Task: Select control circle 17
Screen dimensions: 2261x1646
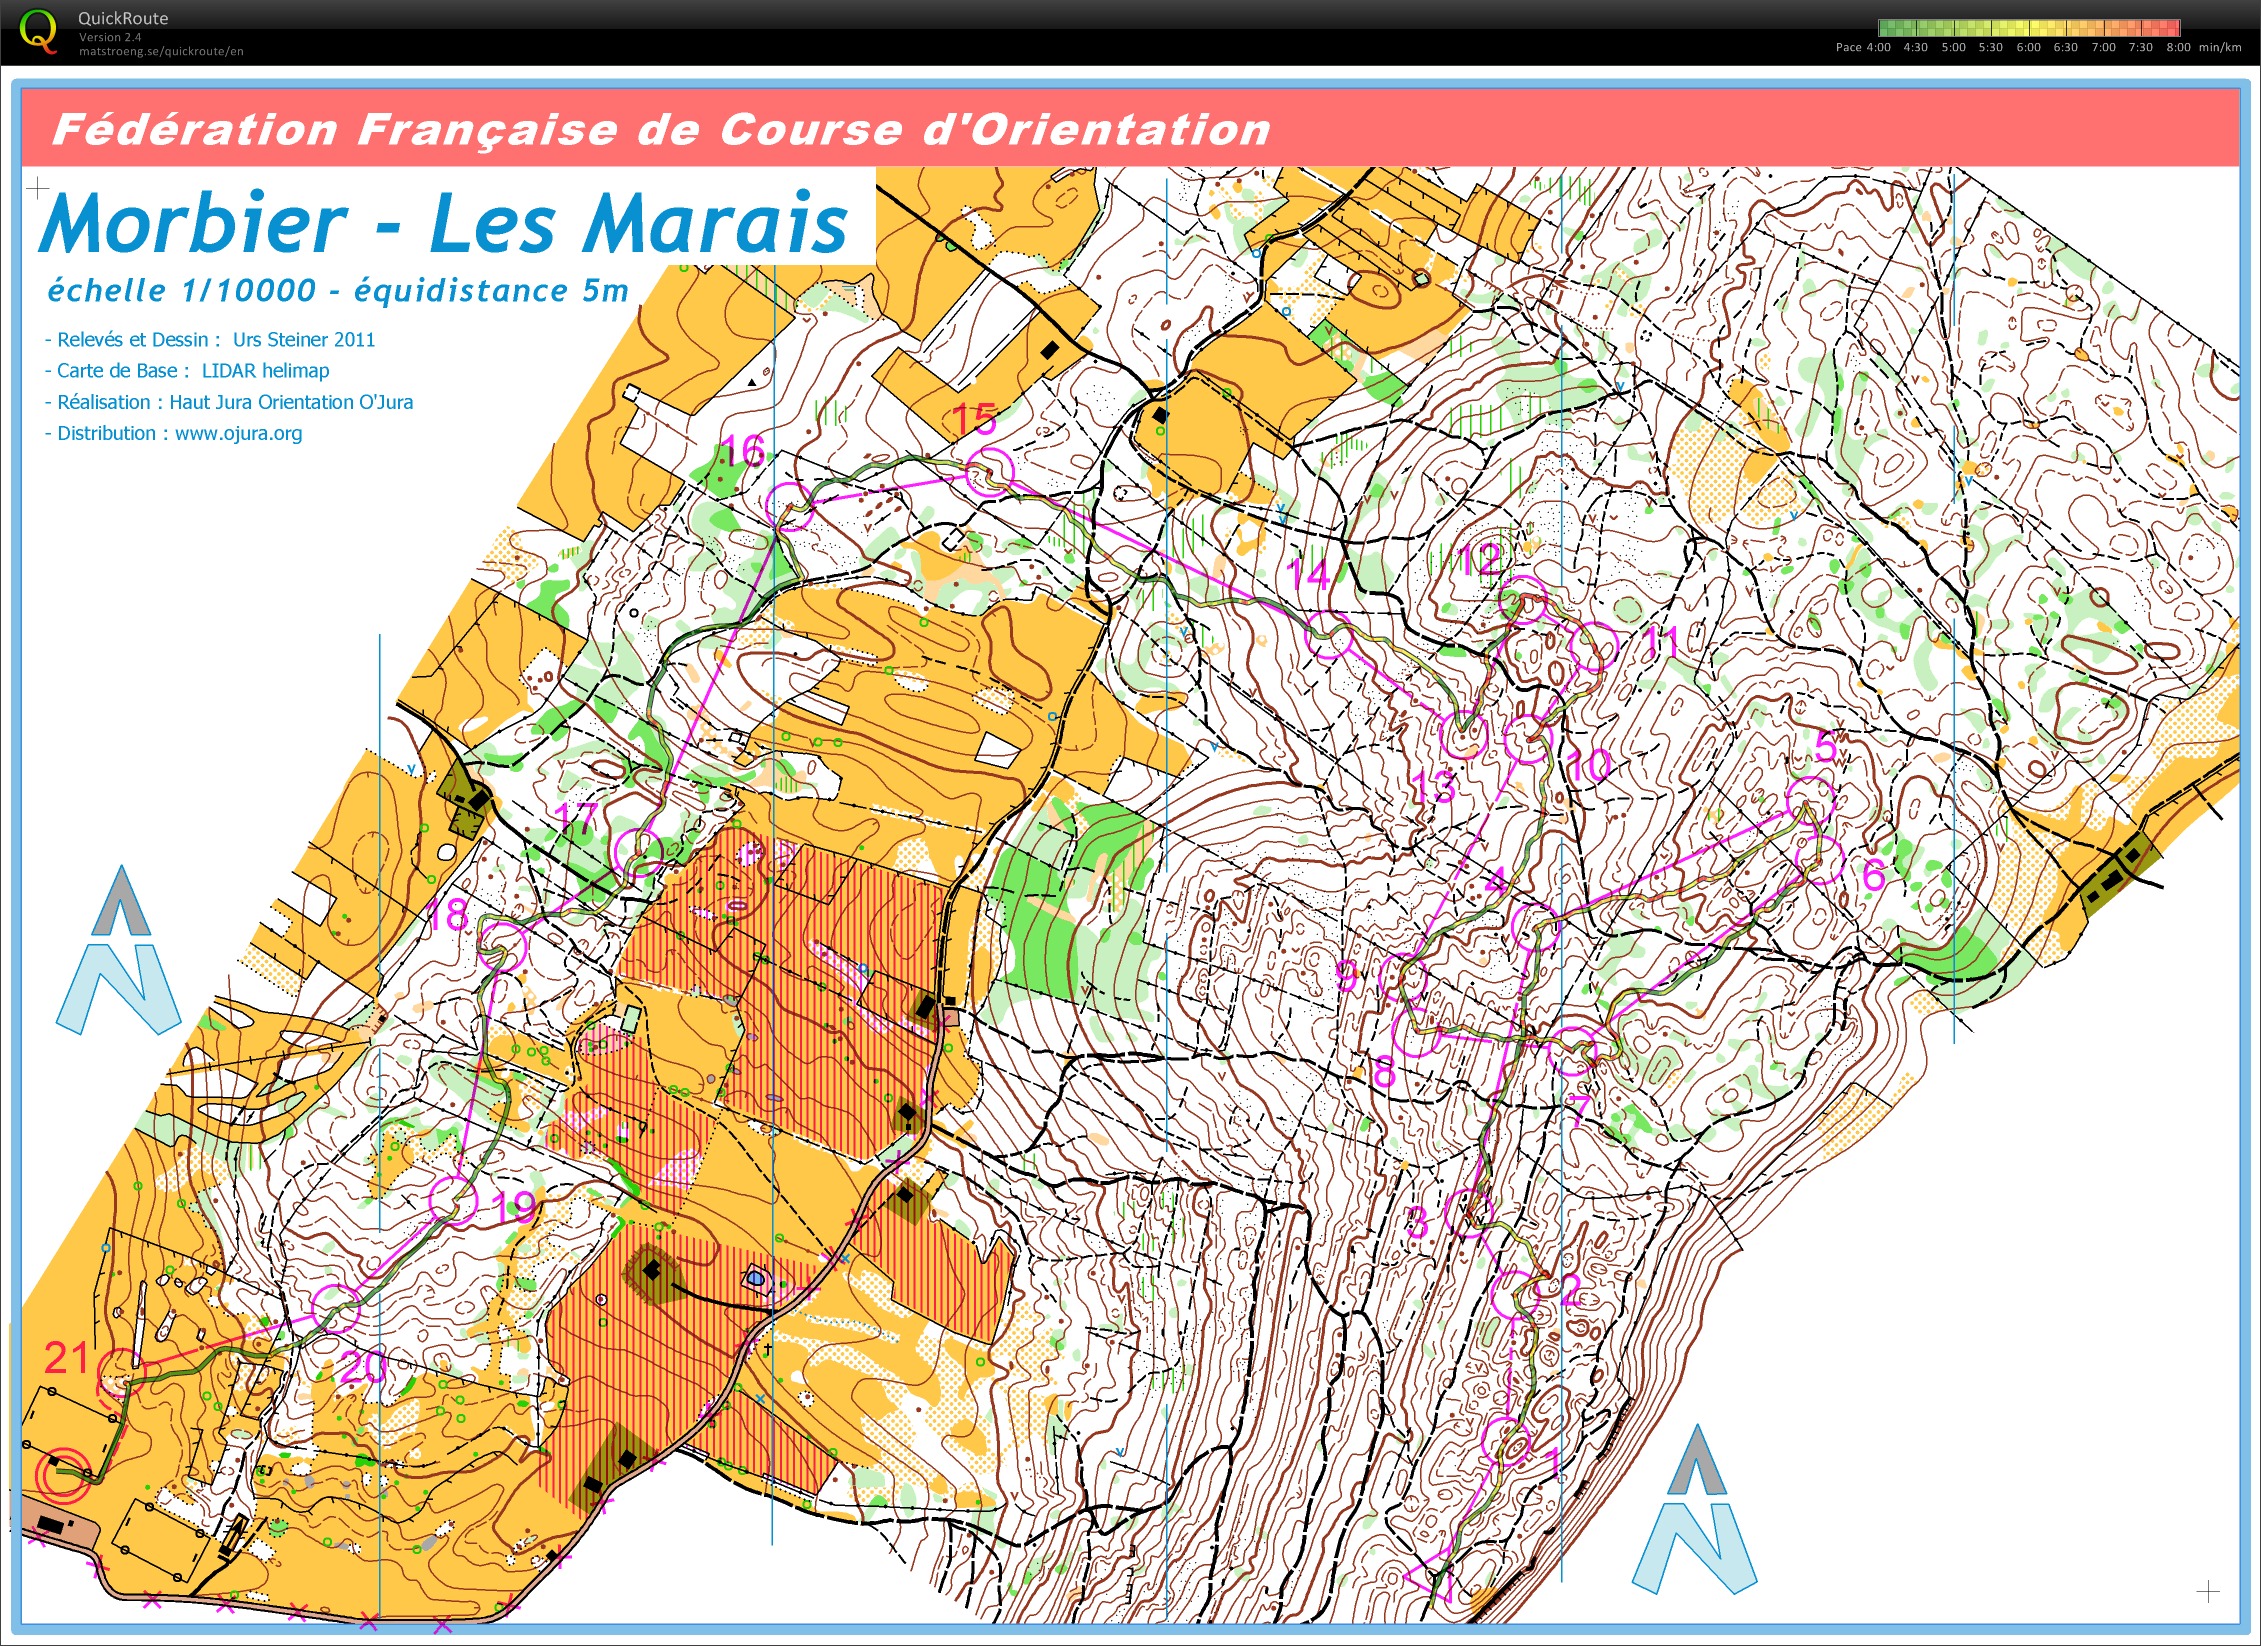Action: click(x=638, y=851)
